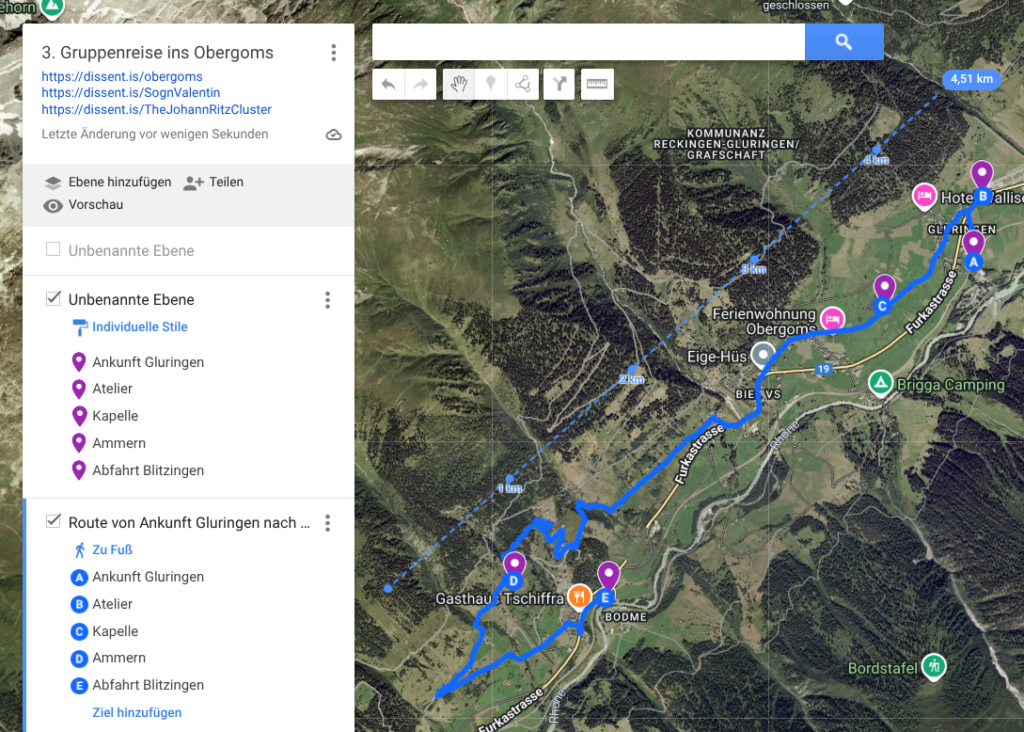1024x732 pixels.
Task: Open options menu for route layer
Action: [x=327, y=523]
